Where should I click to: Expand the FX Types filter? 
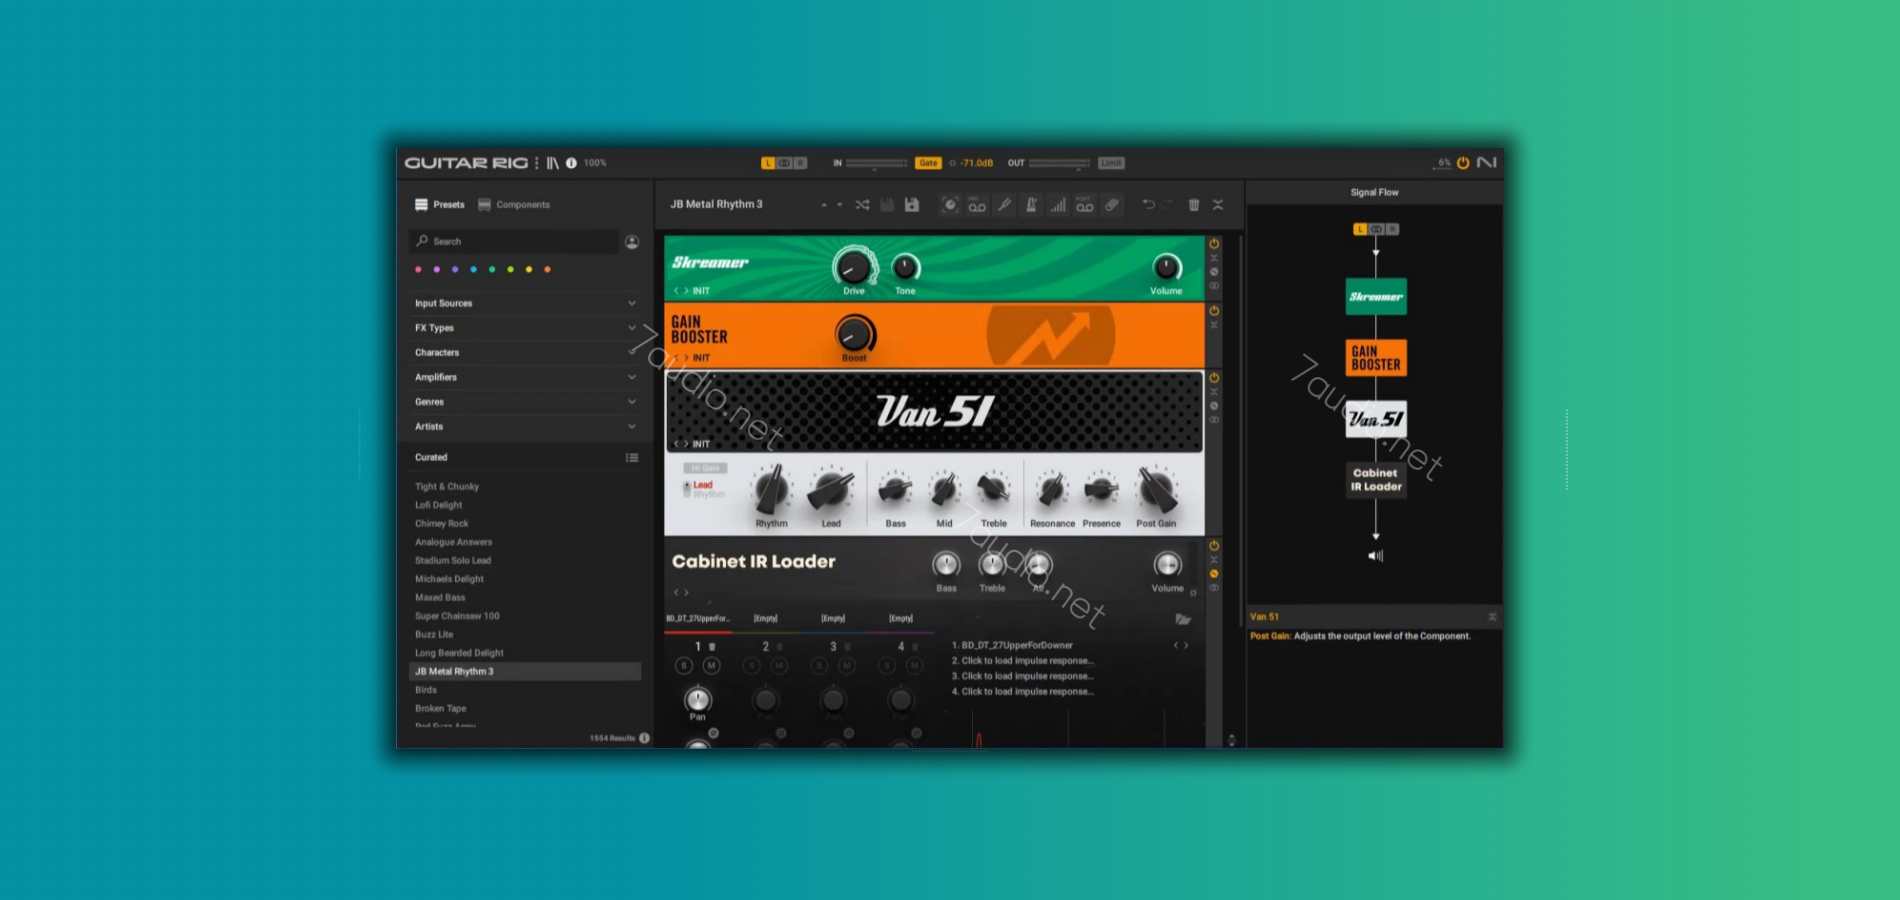(x=525, y=328)
